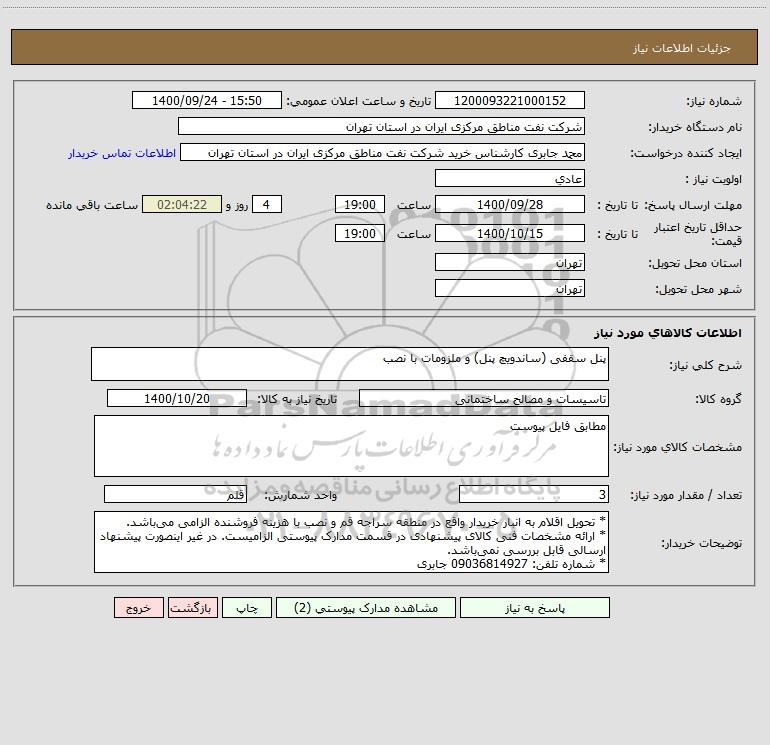Screen dimensions: 770x745
Task: Click the شرح کلی نیاز text box
Action: coord(350,364)
